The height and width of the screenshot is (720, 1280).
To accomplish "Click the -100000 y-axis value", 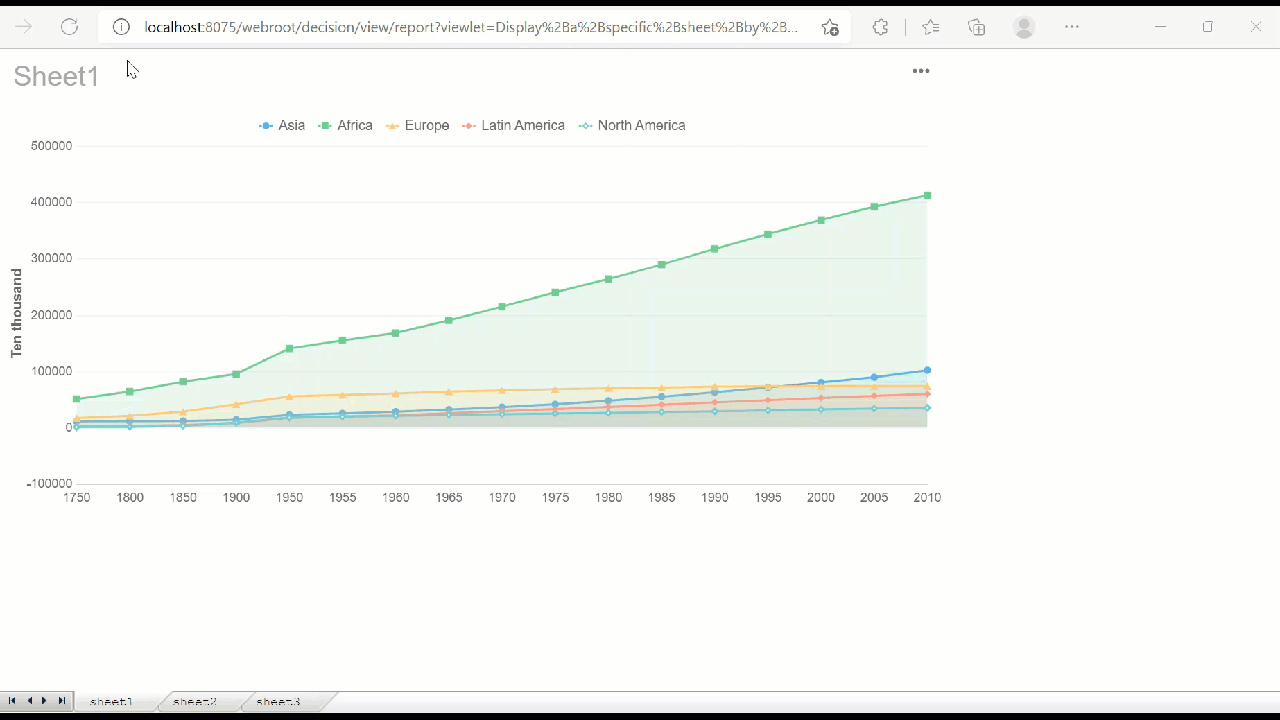I will click(x=50, y=484).
